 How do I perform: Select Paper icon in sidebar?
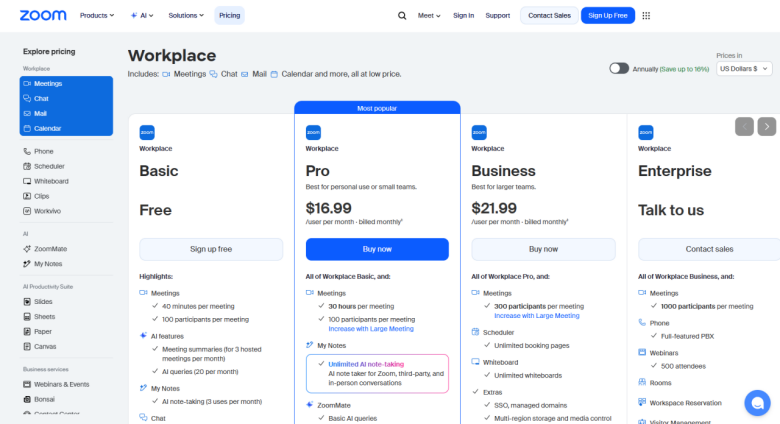[x=27, y=331]
